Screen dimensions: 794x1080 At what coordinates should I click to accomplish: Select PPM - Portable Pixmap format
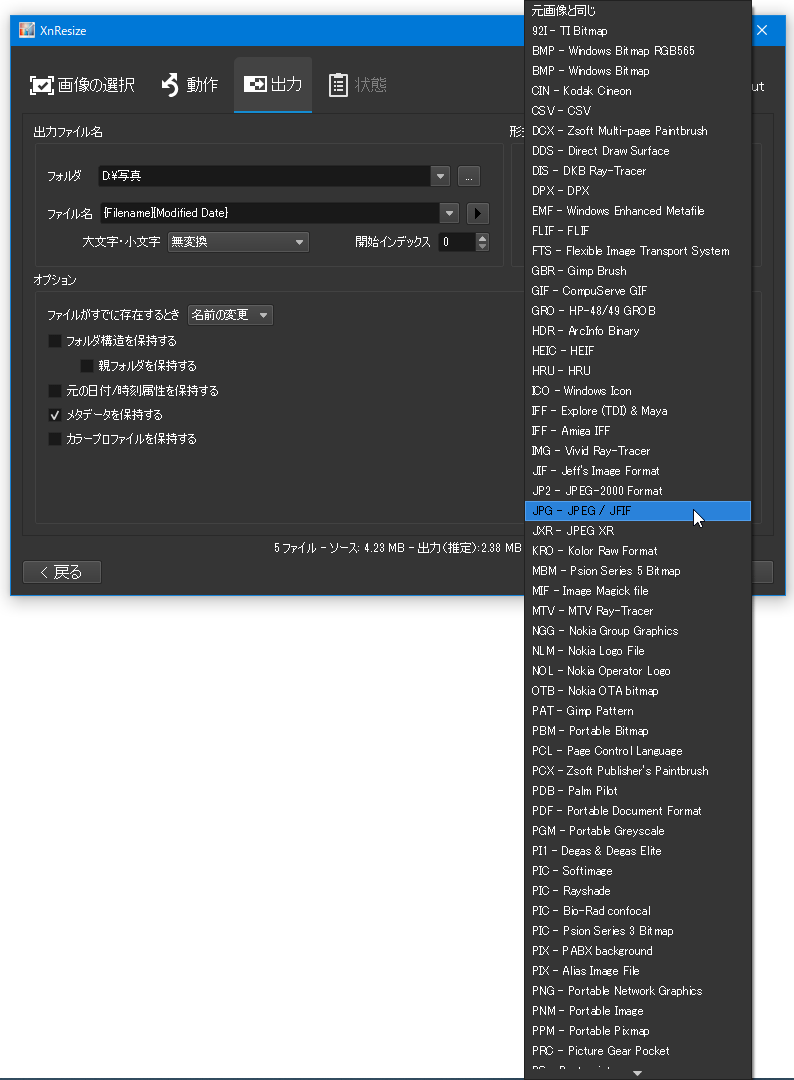click(638, 1030)
